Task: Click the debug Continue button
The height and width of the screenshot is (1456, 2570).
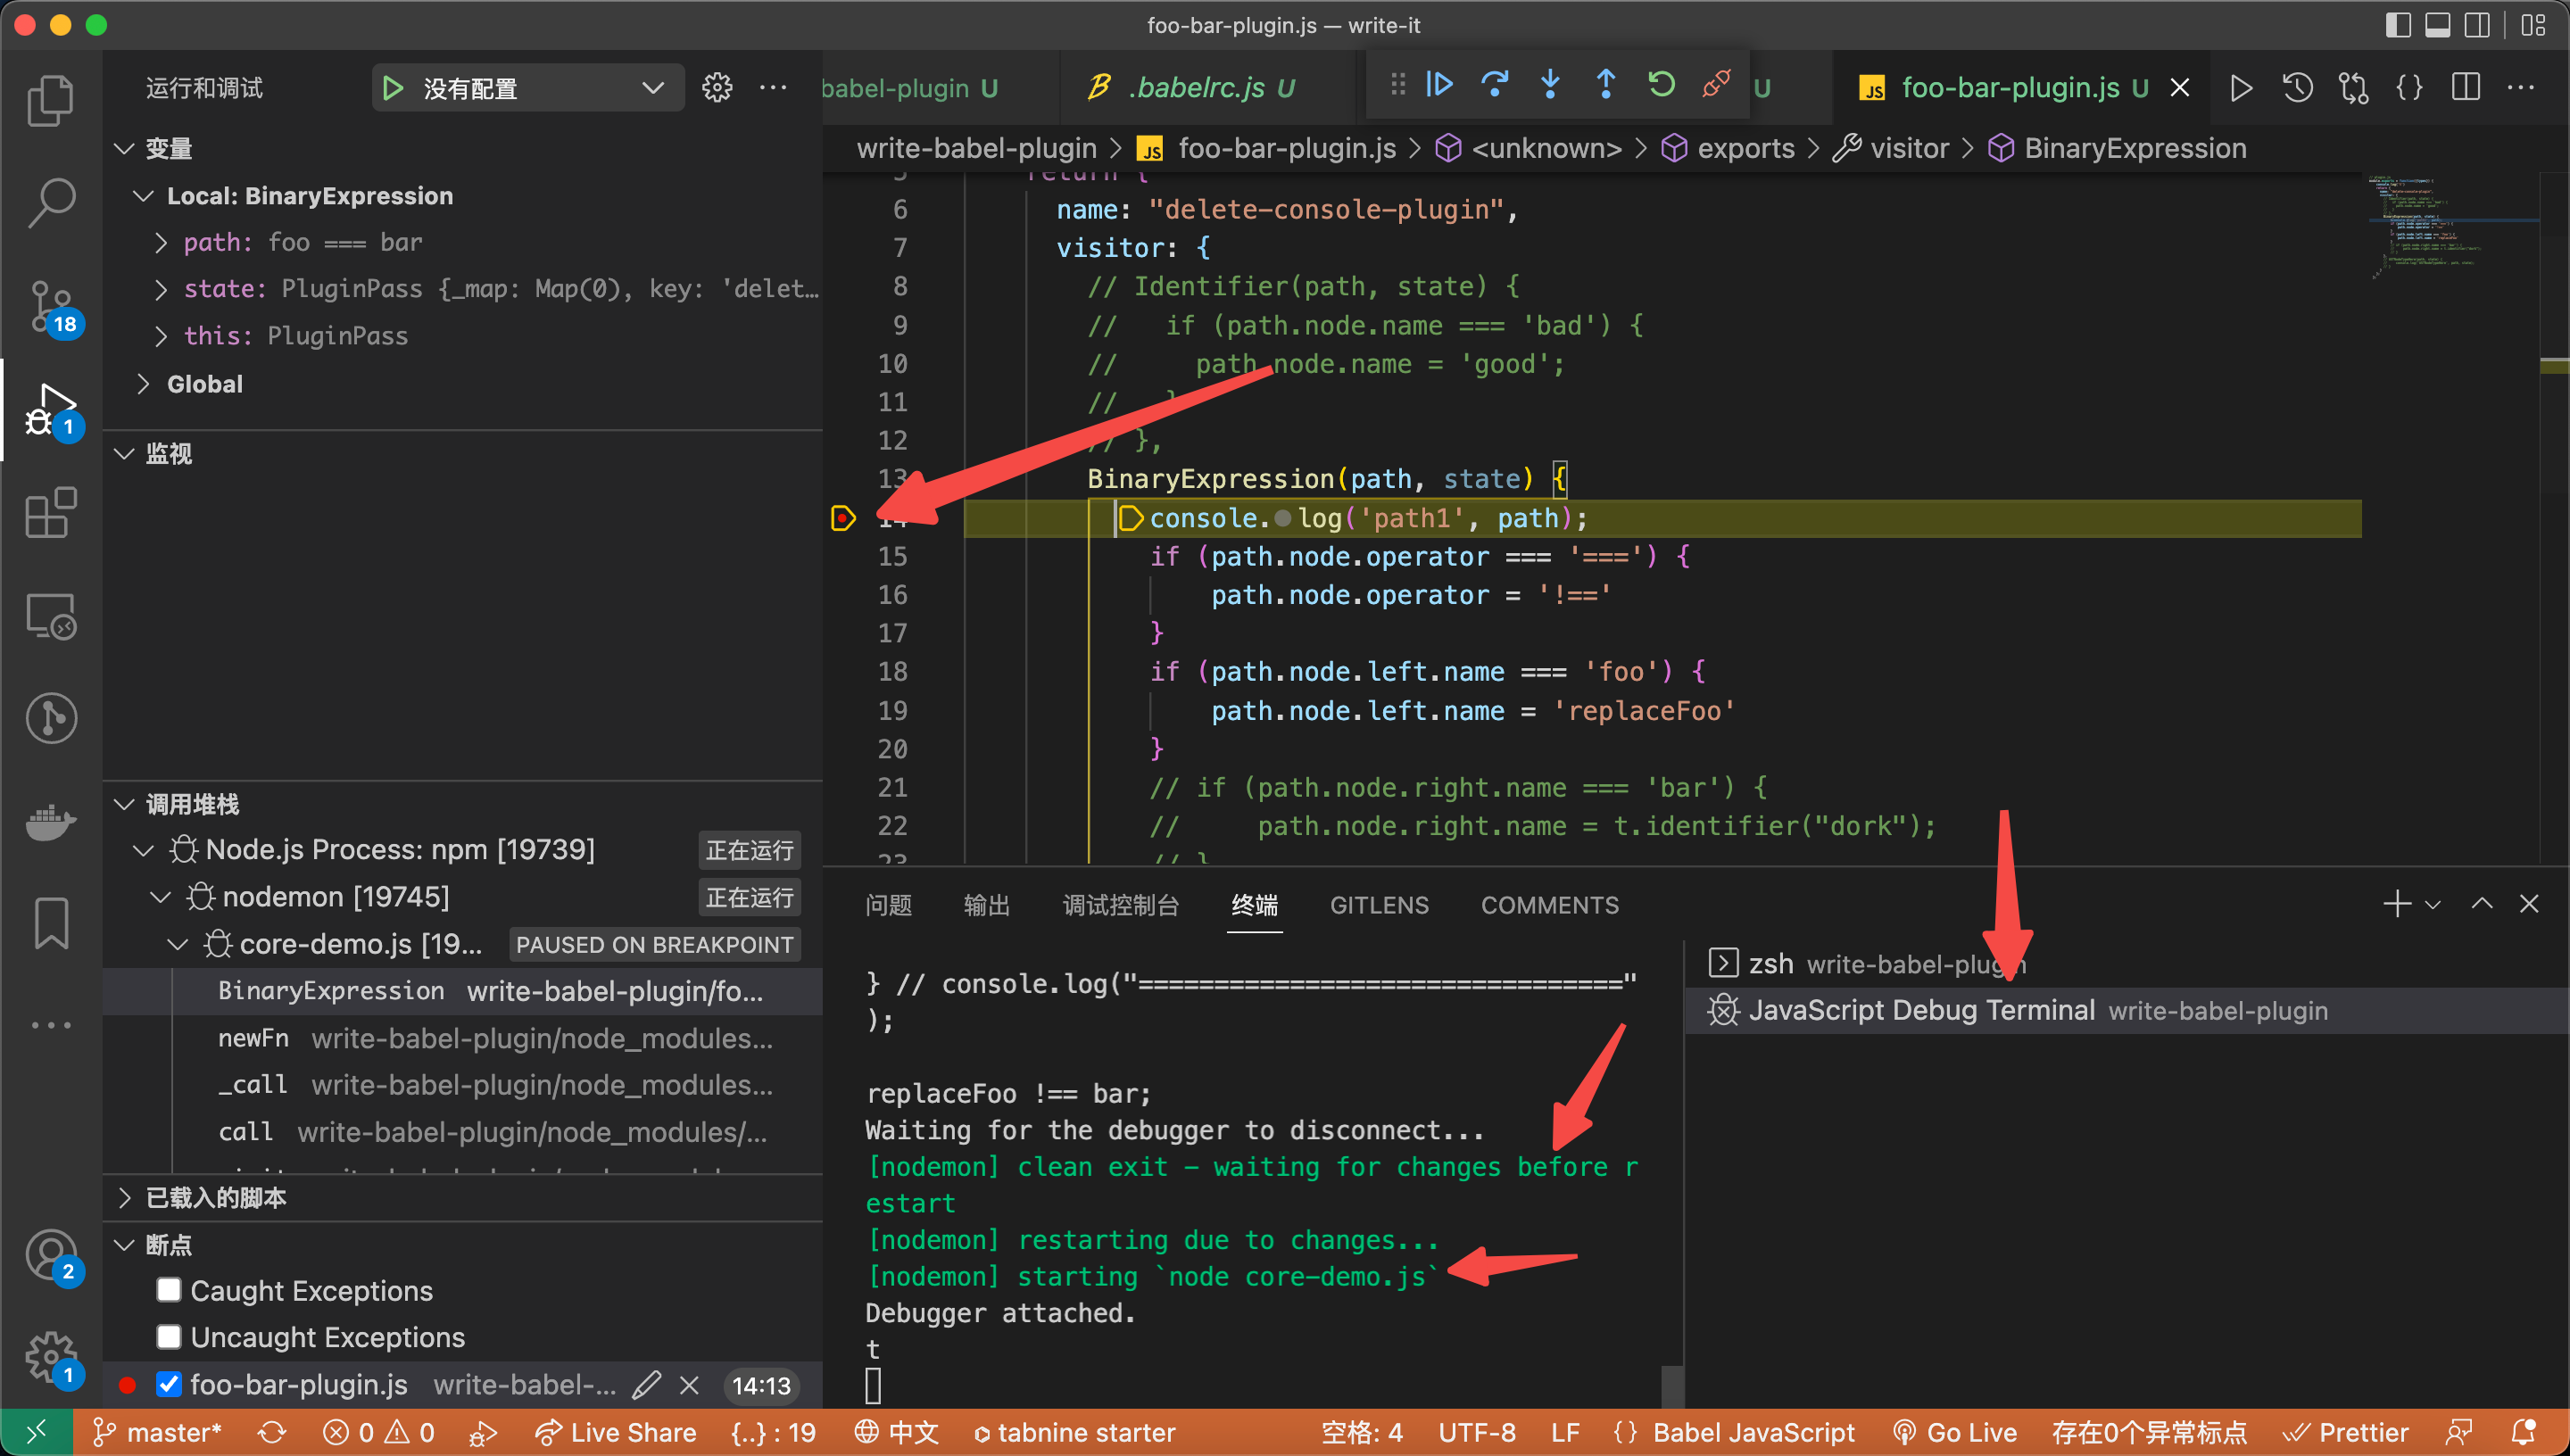Action: (1439, 84)
